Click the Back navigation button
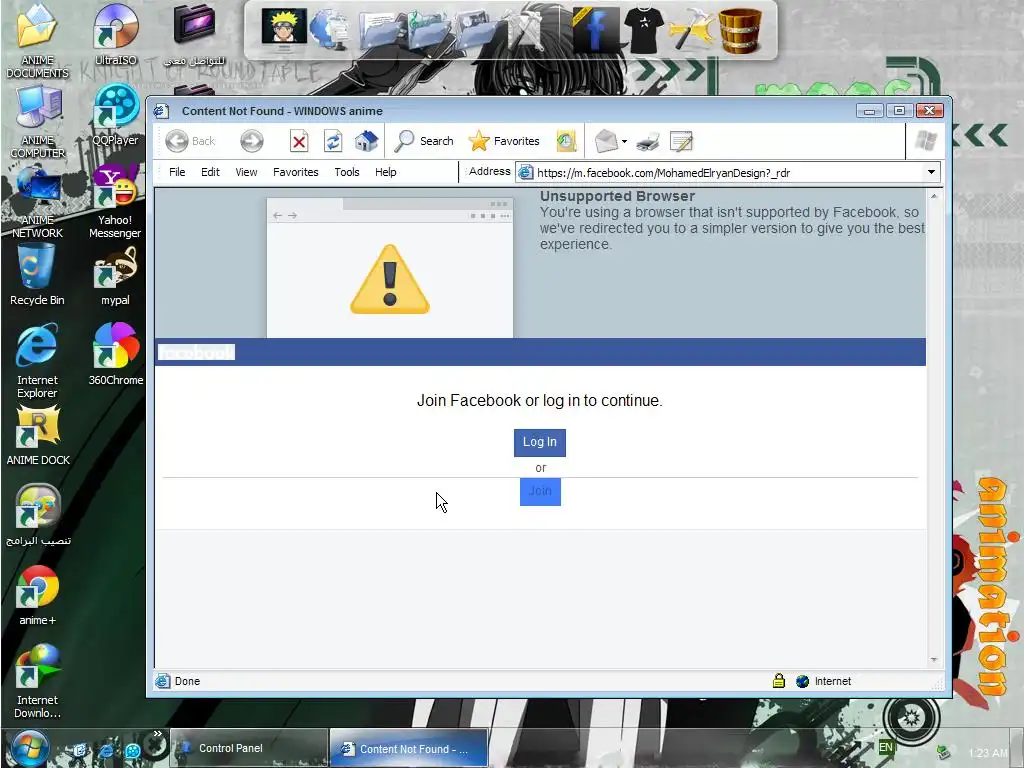This screenshot has height=768, width=1024. click(x=190, y=141)
